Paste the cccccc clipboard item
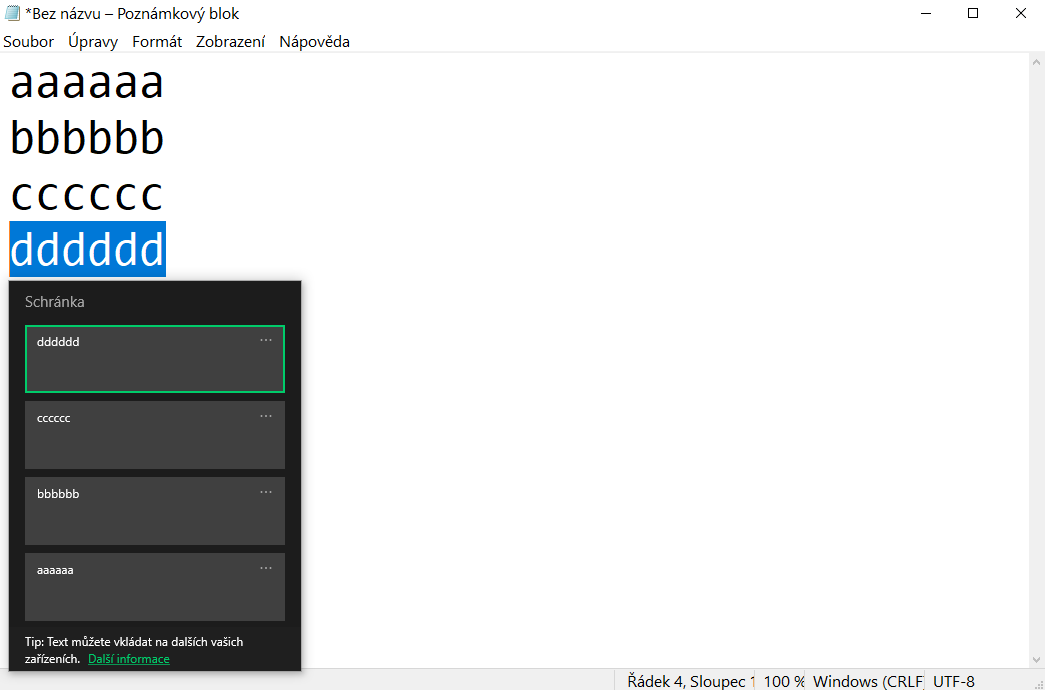Screen dimensions: 1045x690 140,438
